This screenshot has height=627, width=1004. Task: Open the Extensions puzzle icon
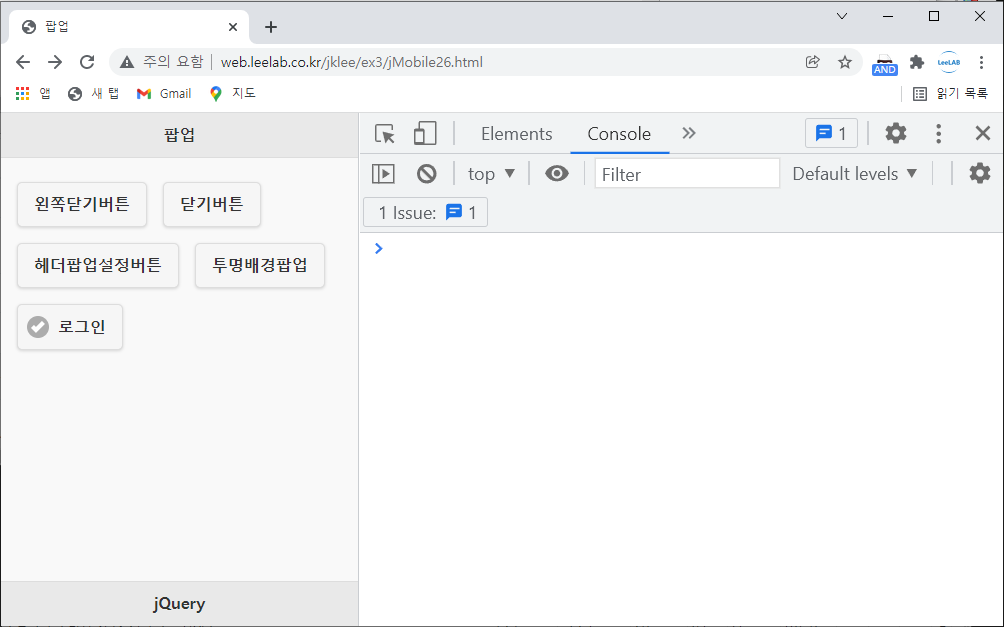[917, 62]
